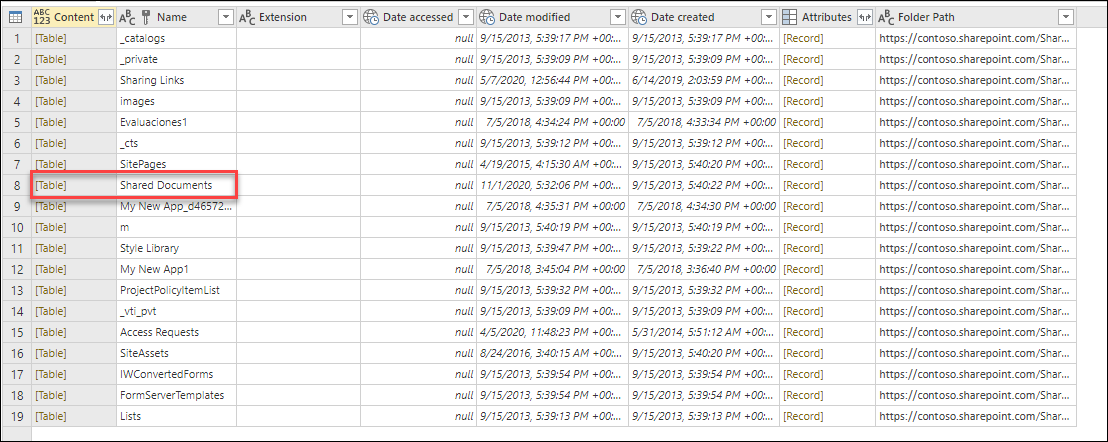1108x442 pixels.
Task: Select the '_vti_pvt' name cell
Action: click(x=176, y=311)
